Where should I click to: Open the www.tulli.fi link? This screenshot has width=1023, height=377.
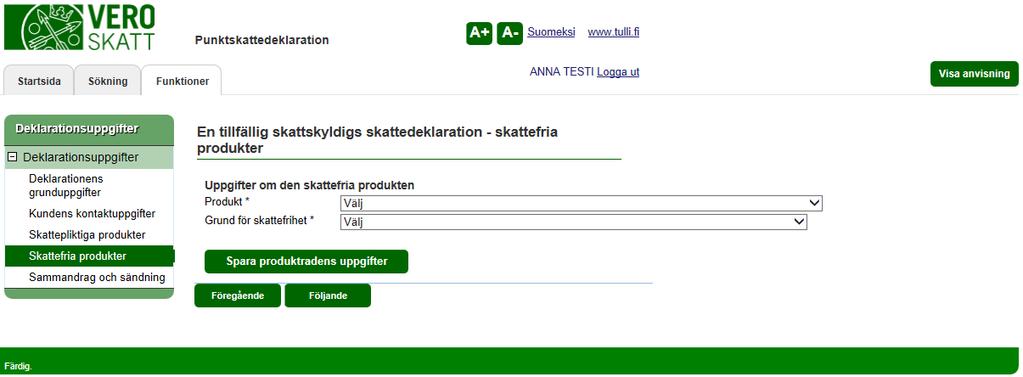click(613, 32)
